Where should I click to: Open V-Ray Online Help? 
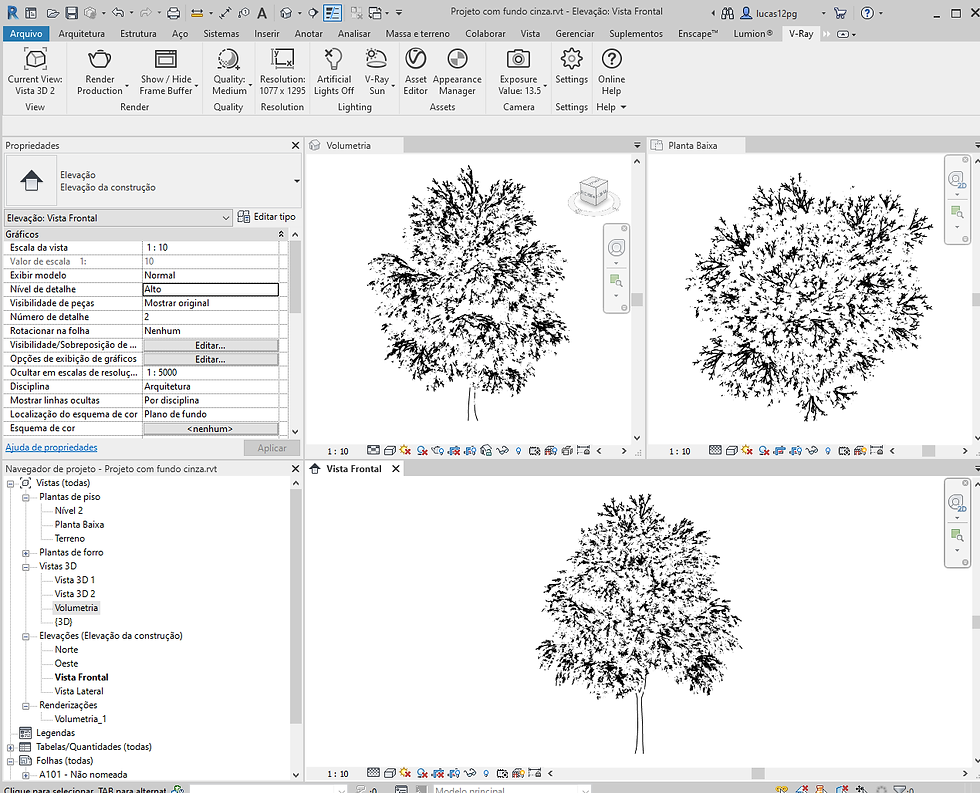coord(611,72)
